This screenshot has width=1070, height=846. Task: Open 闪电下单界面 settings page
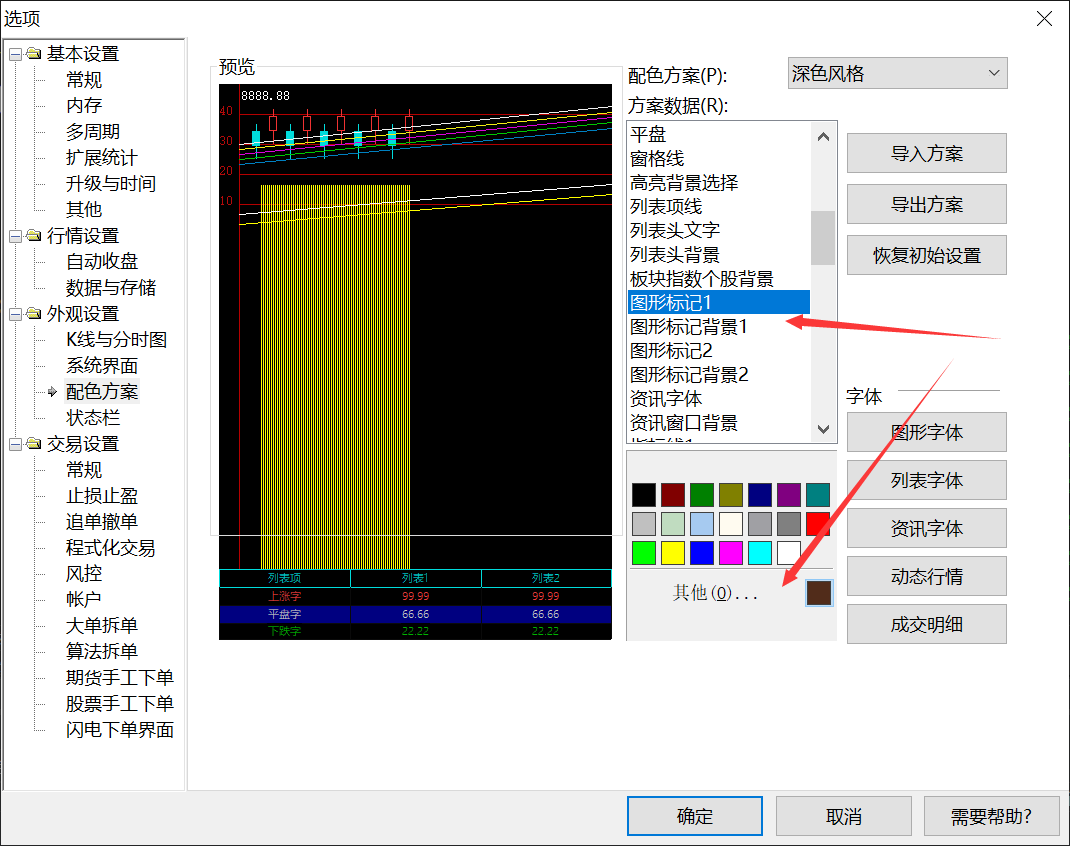(119, 729)
